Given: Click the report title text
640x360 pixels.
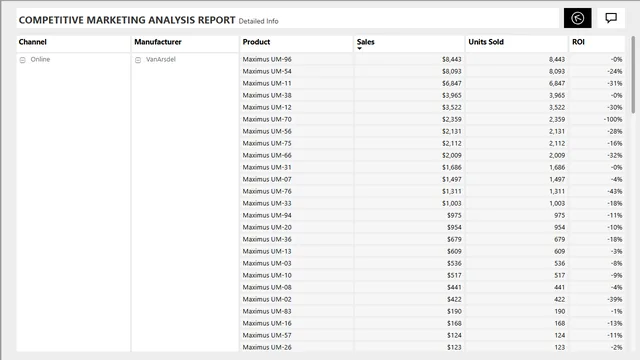Looking at the screenshot, I should (127, 20).
